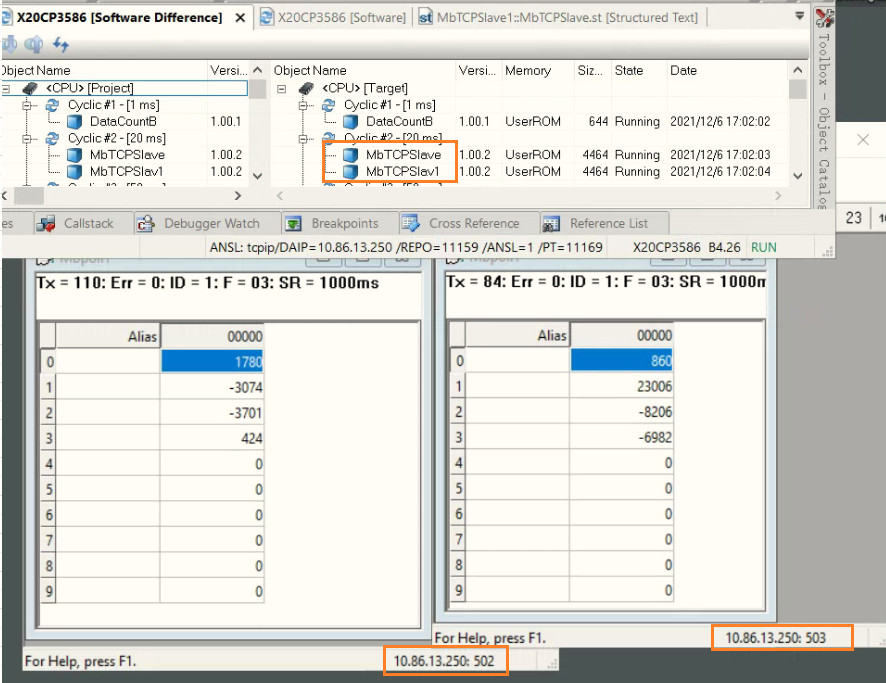Click the Cyclic #1 icon in Target tree

click(329, 105)
